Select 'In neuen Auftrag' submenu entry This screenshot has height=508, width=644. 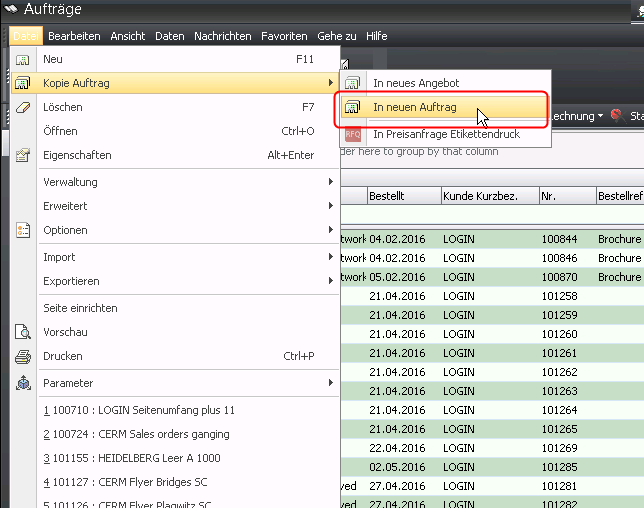(x=414, y=107)
